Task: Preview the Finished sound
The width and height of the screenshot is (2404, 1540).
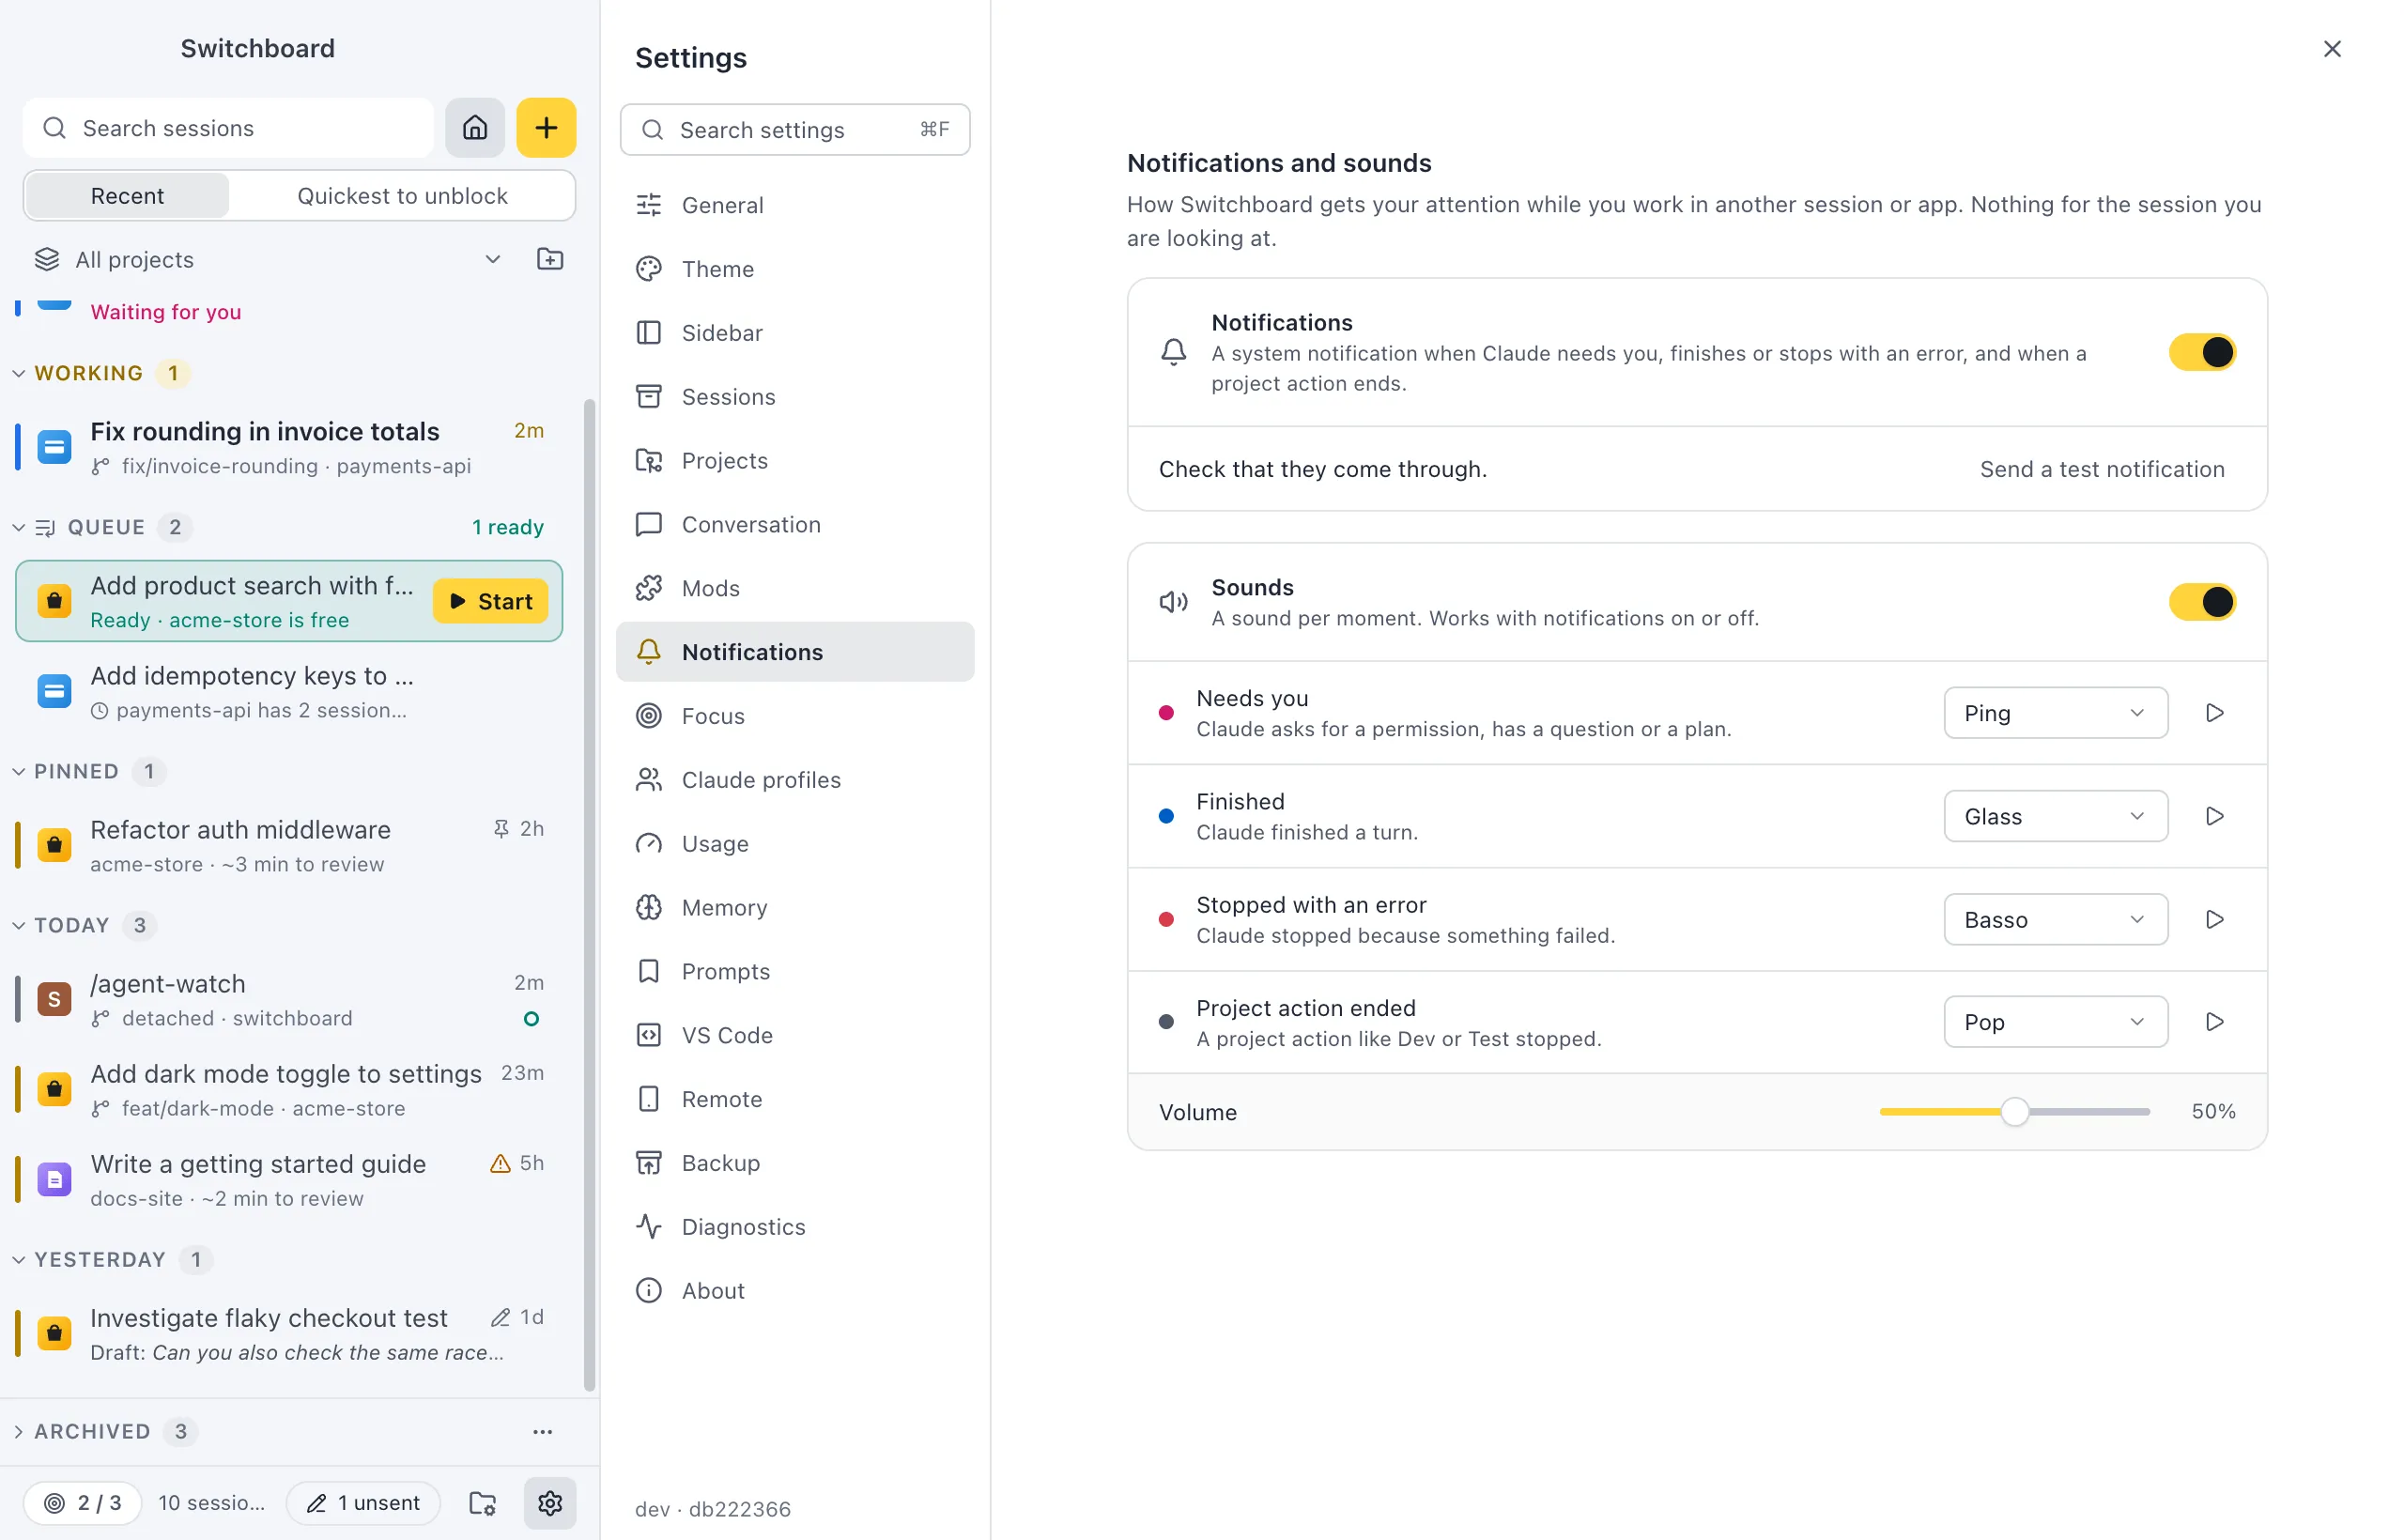Action: coord(2214,816)
